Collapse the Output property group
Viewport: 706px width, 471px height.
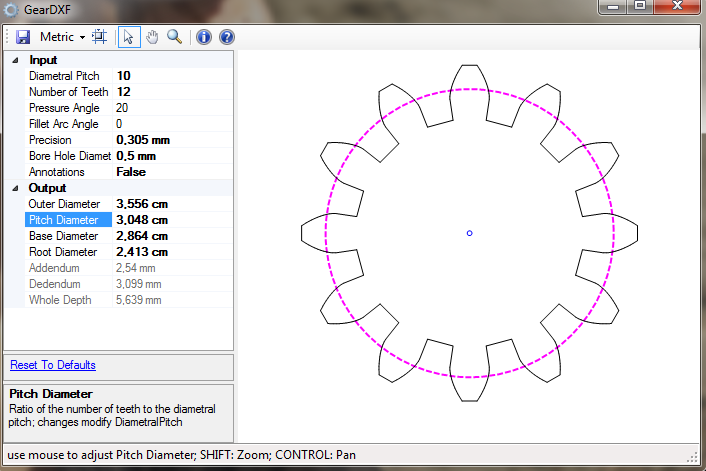coord(15,188)
